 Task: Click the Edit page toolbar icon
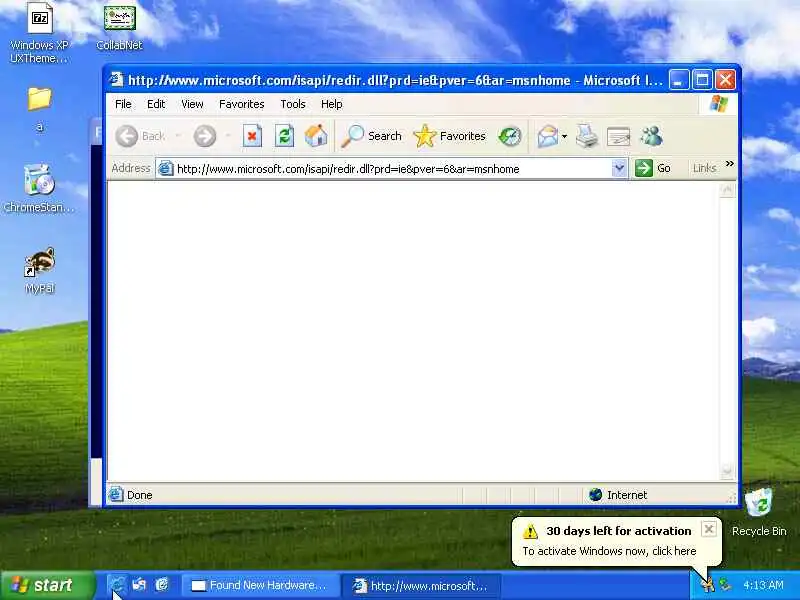[x=618, y=136]
